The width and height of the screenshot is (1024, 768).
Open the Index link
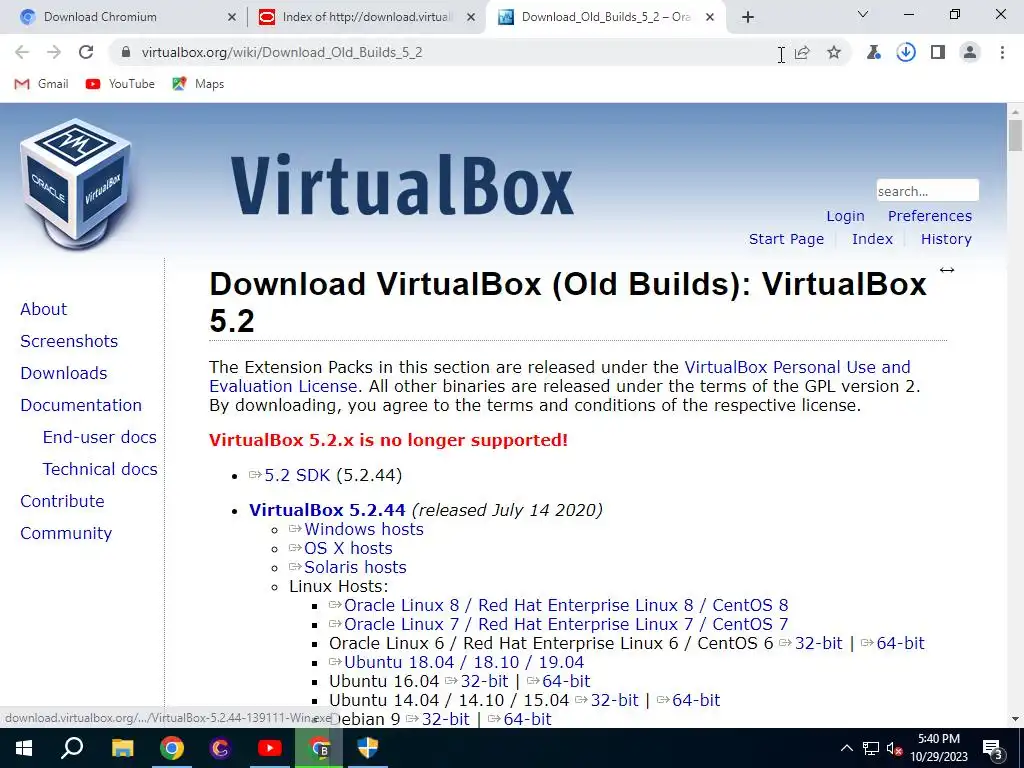point(872,239)
